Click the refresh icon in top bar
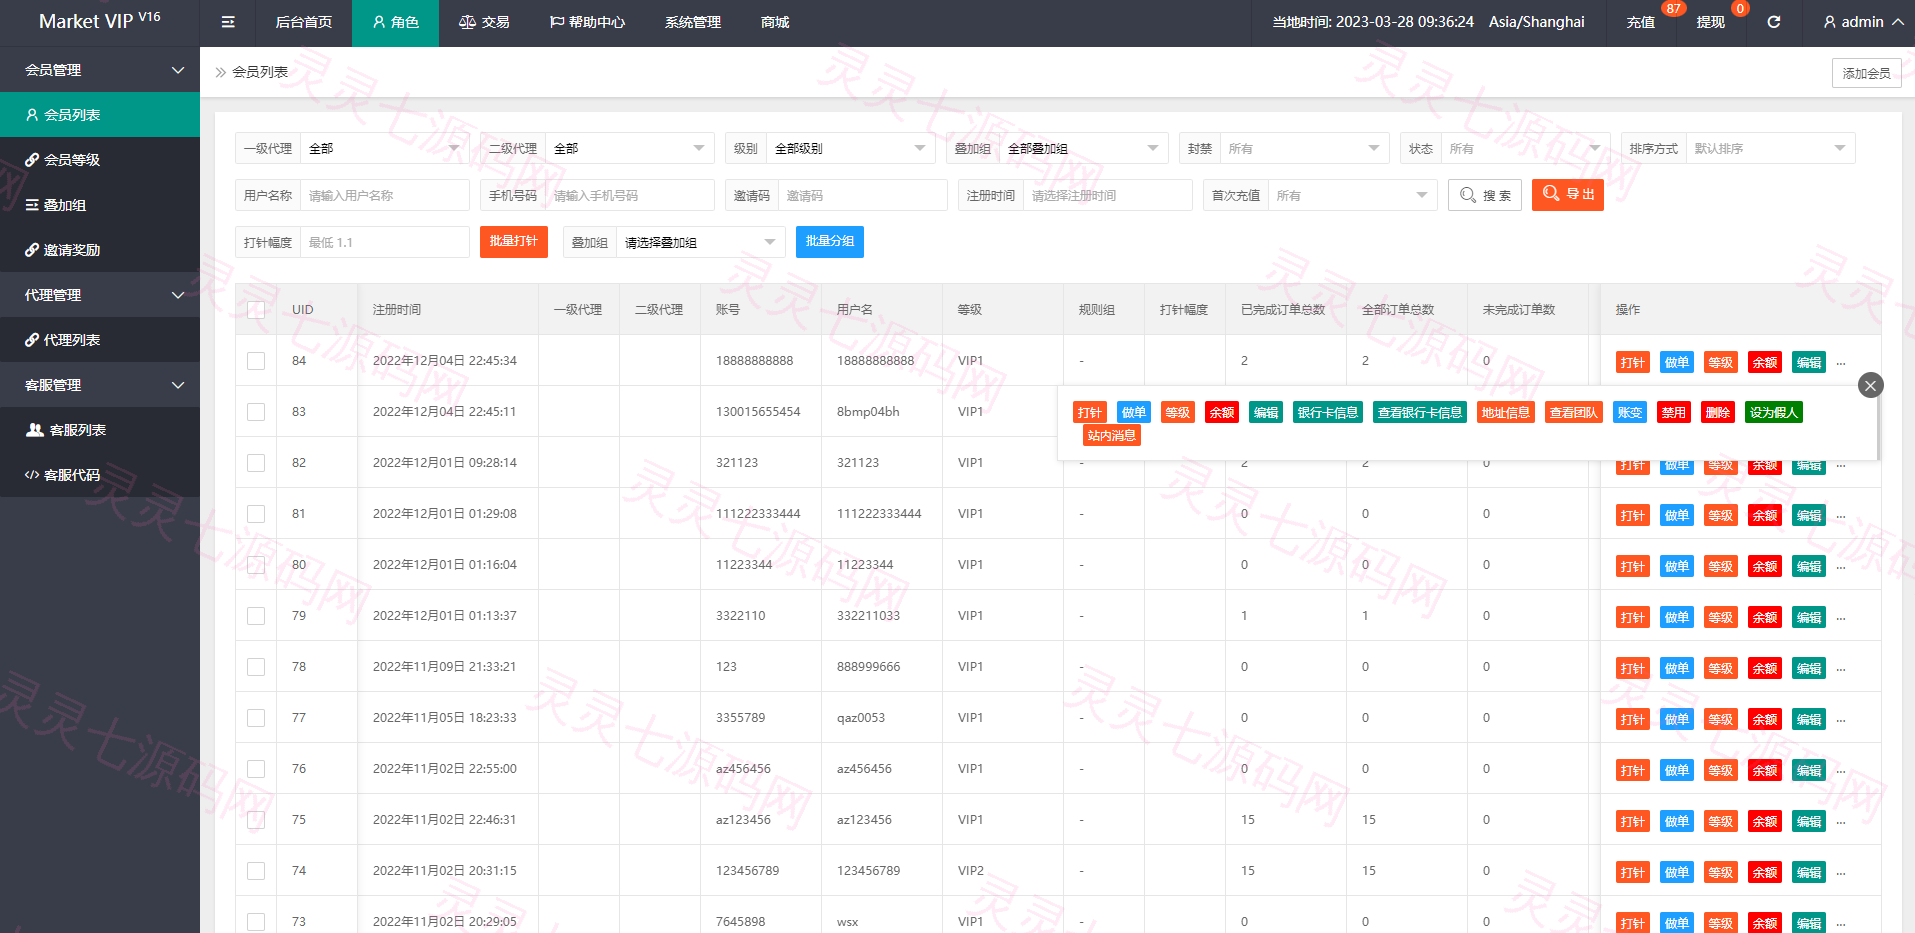The height and width of the screenshot is (933, 1915). (x=1773, y=22)
